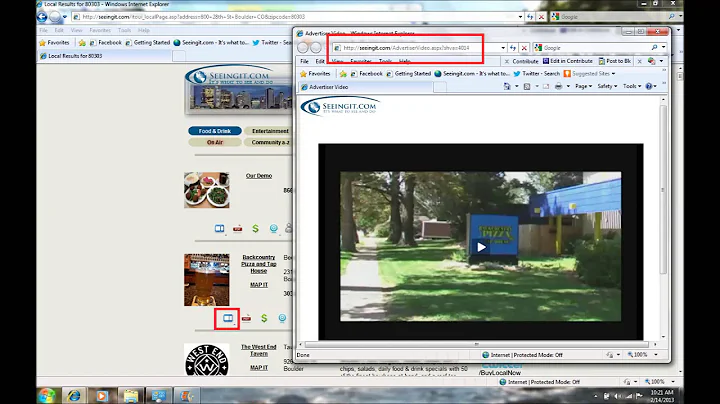The height and width of the screenshot is (404, 720).
Task: Click the print icon in popup command bar
Action: point(558,86)
